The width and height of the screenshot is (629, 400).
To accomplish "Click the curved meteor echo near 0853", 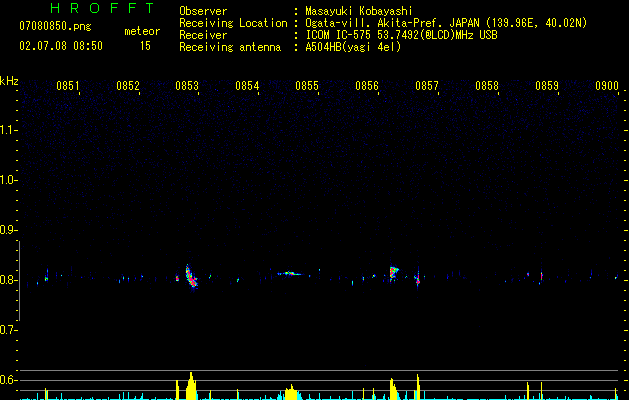I will pyautogui.click(x=191, y=276).
